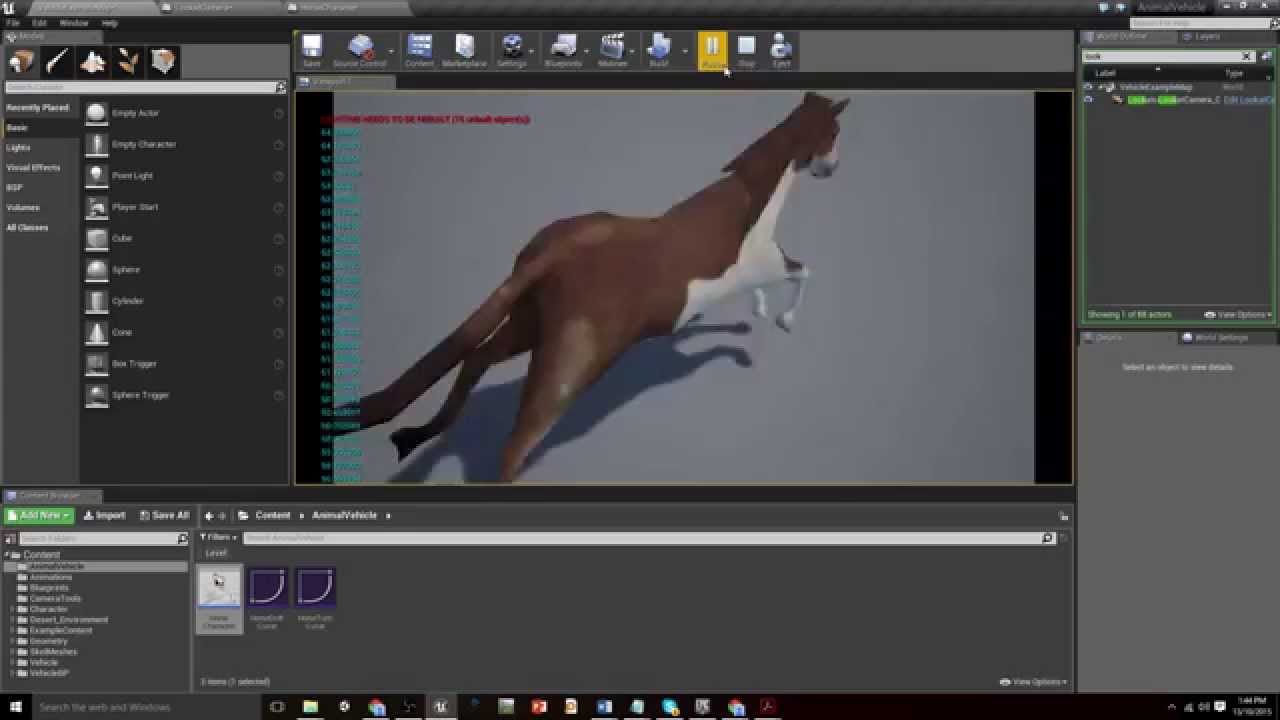Select the Horse Character asset thumbnail
This screenshot has width=1280, height=720.
tap(219, 588)
